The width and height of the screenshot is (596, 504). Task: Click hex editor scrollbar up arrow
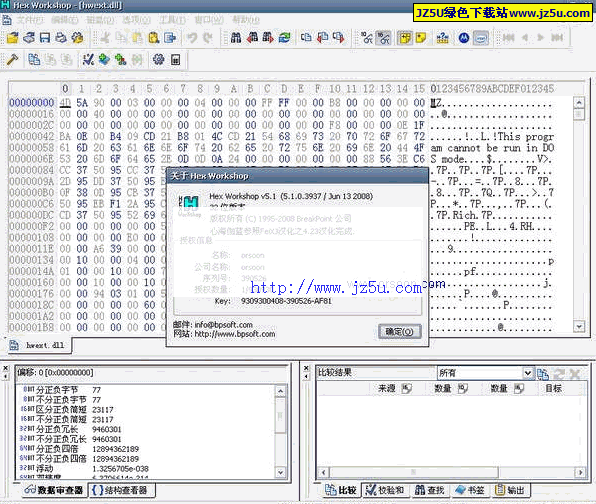click(579, 102)
